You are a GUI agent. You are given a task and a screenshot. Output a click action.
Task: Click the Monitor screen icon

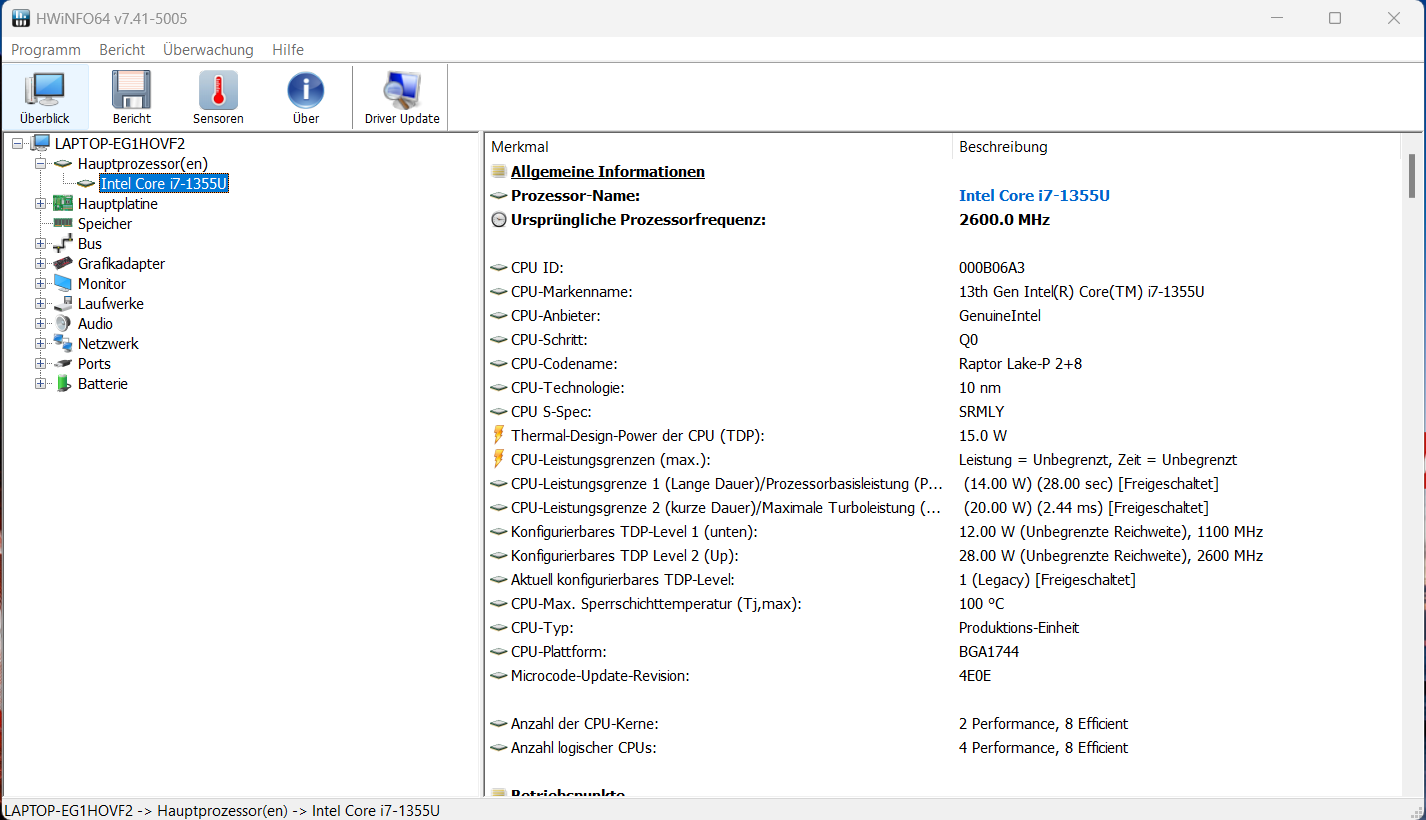tap(63, 283)
